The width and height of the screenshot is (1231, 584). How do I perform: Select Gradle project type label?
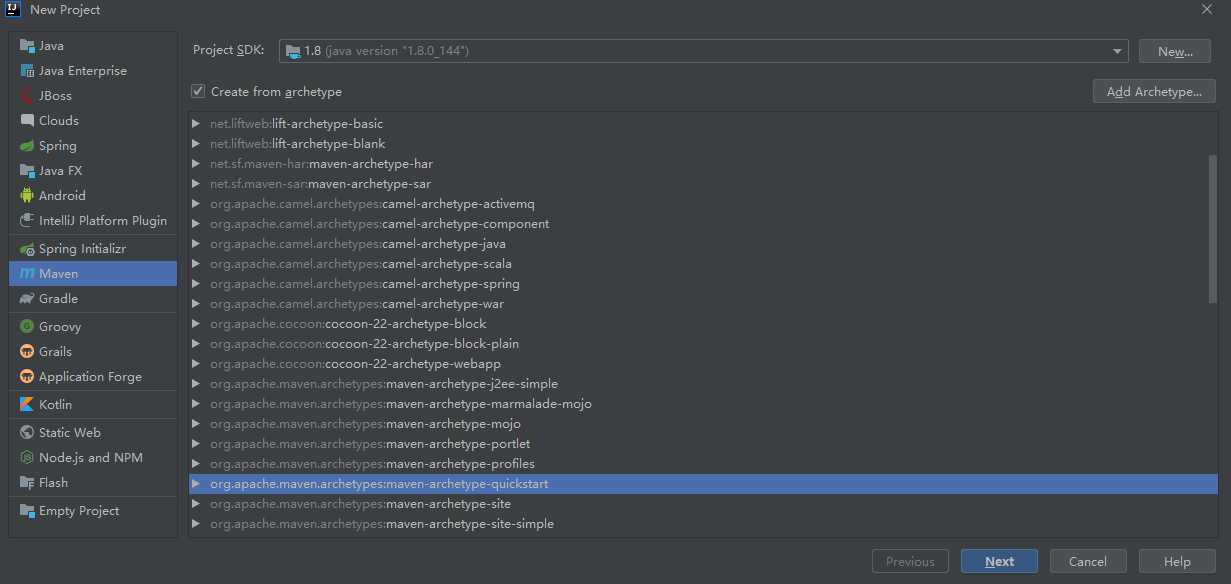point(58,299)
